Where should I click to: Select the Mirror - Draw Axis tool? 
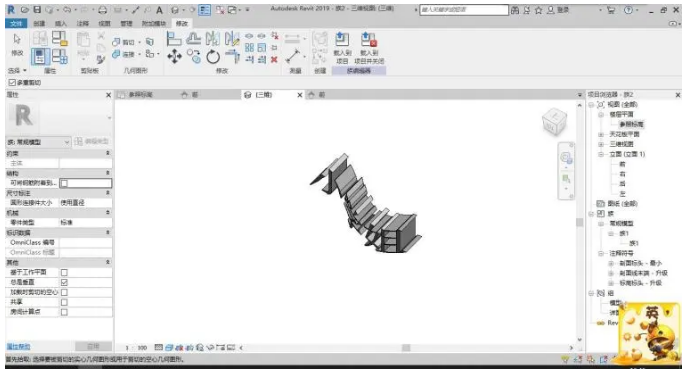[x=232, y=39]
